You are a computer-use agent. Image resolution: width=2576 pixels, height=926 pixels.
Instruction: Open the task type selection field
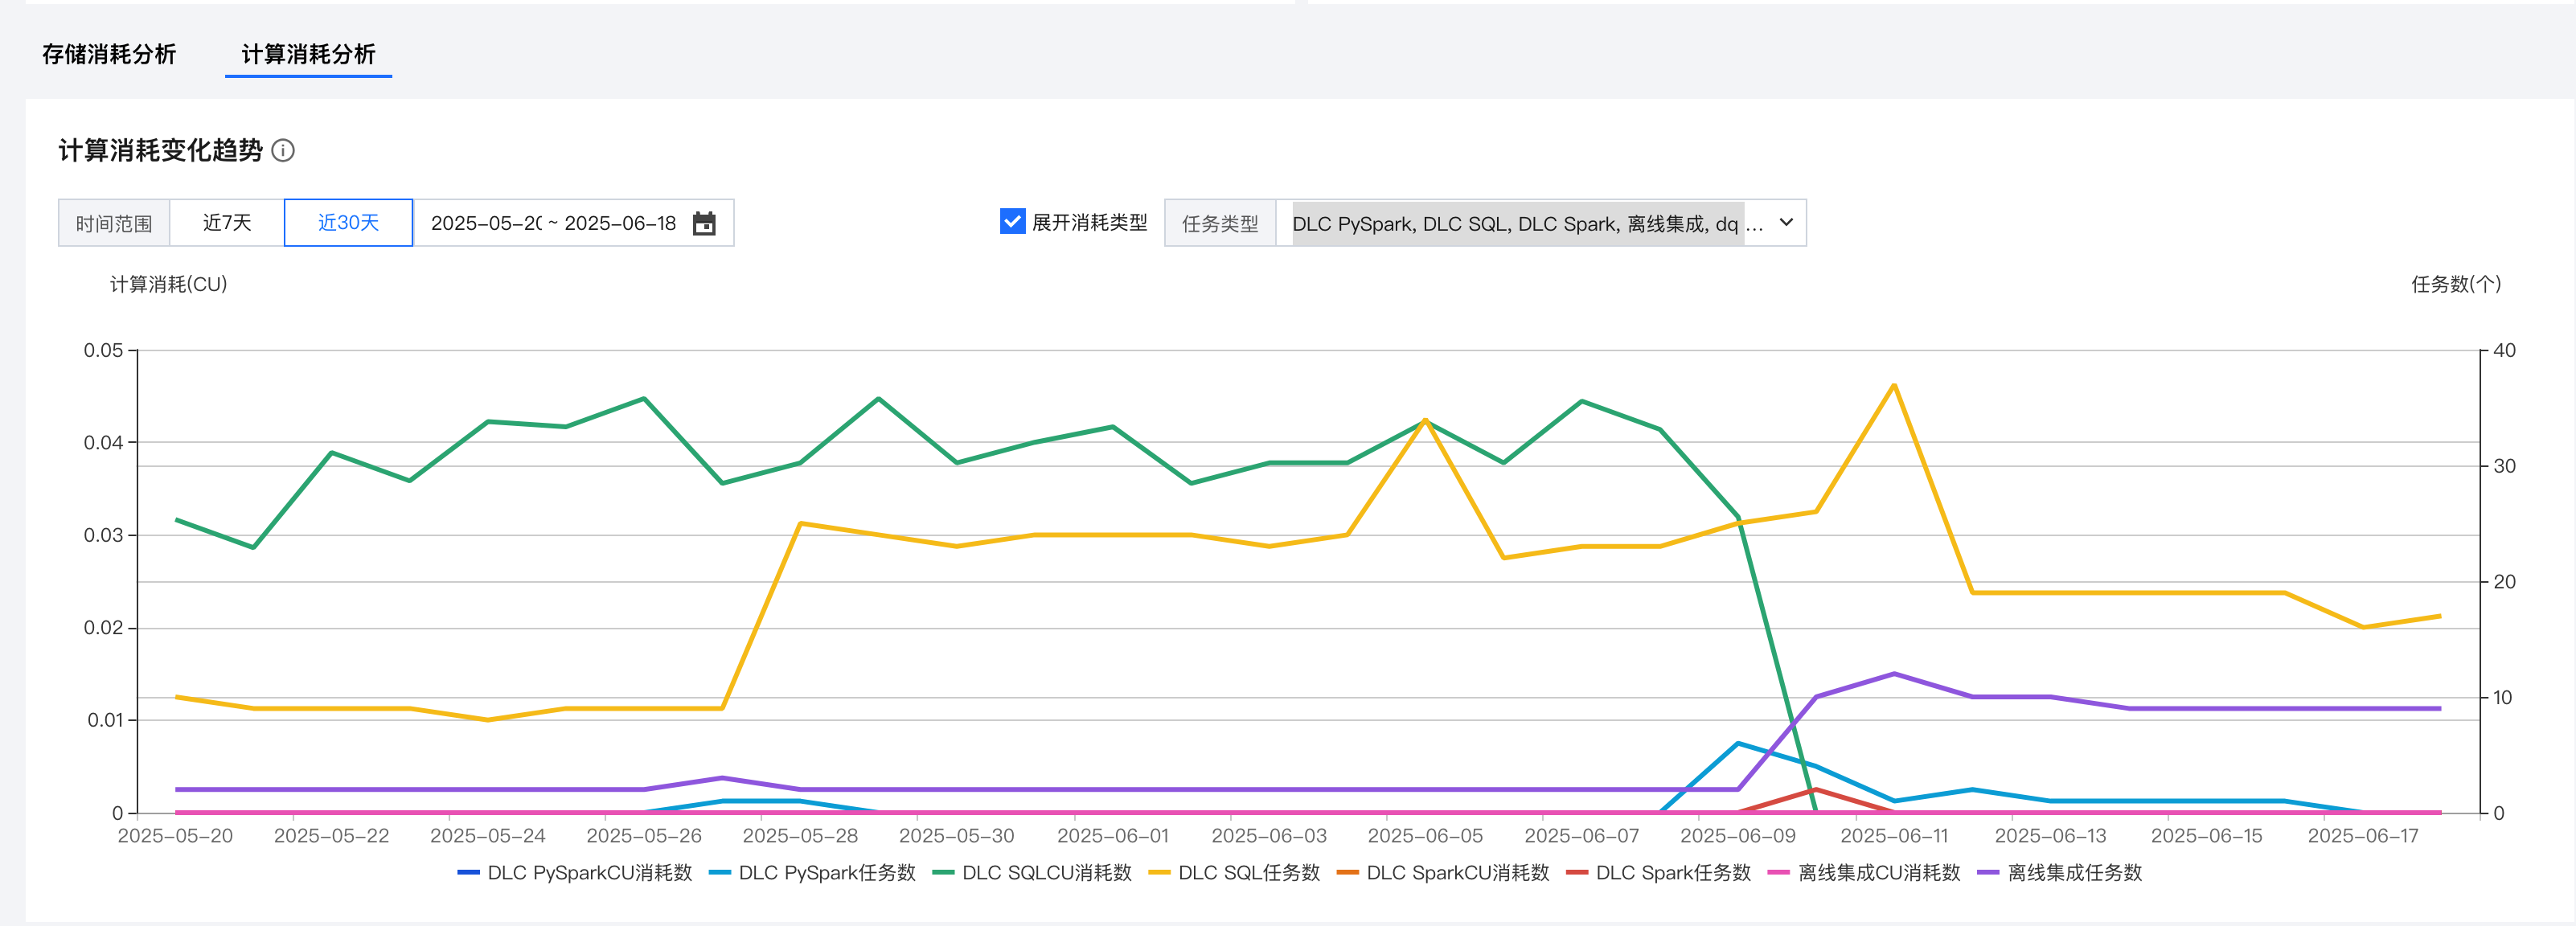pos(1515,223)
